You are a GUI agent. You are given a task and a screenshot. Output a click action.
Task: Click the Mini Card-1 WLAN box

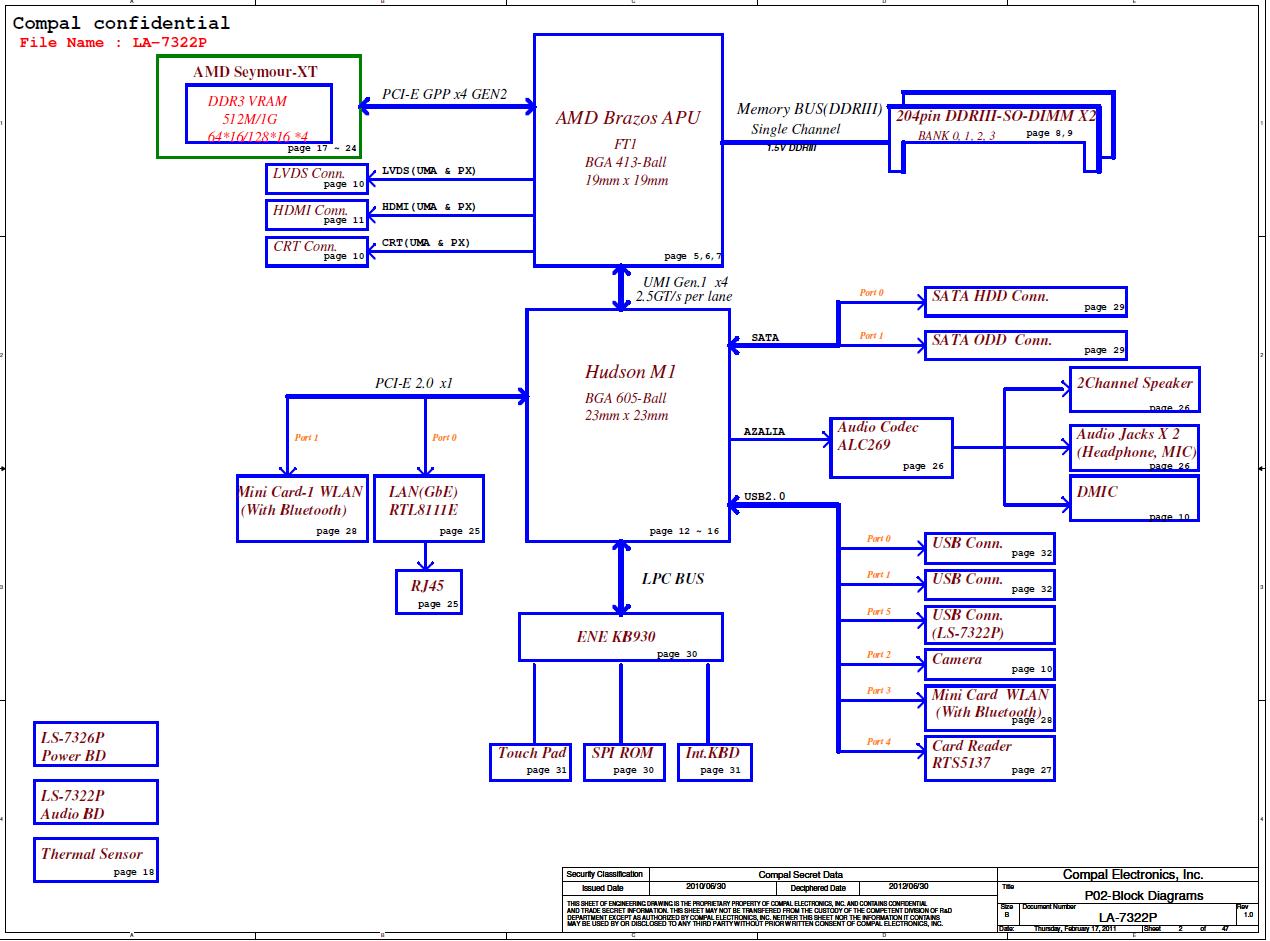click(x=302, y=509)
